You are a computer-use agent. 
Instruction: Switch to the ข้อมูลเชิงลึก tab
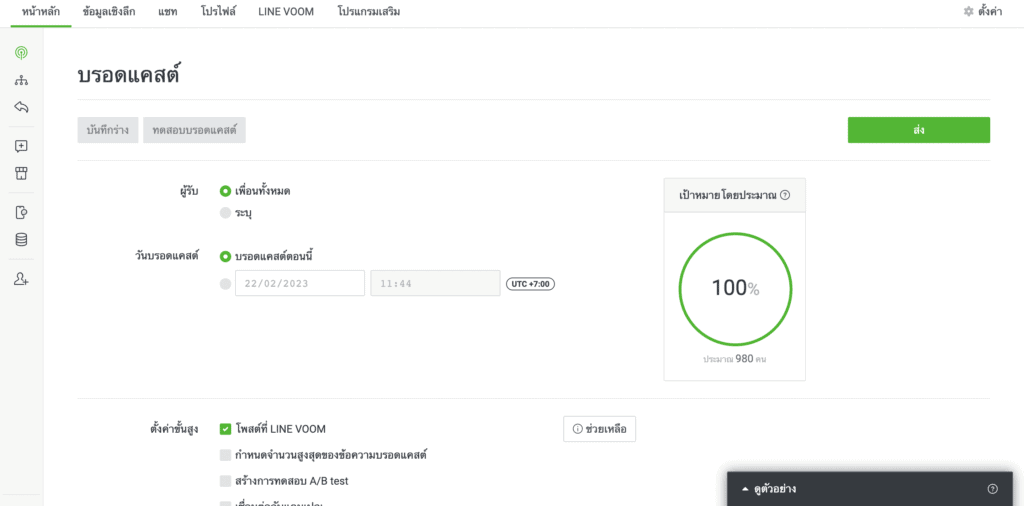pyautogui.click(x=110, y=12)
